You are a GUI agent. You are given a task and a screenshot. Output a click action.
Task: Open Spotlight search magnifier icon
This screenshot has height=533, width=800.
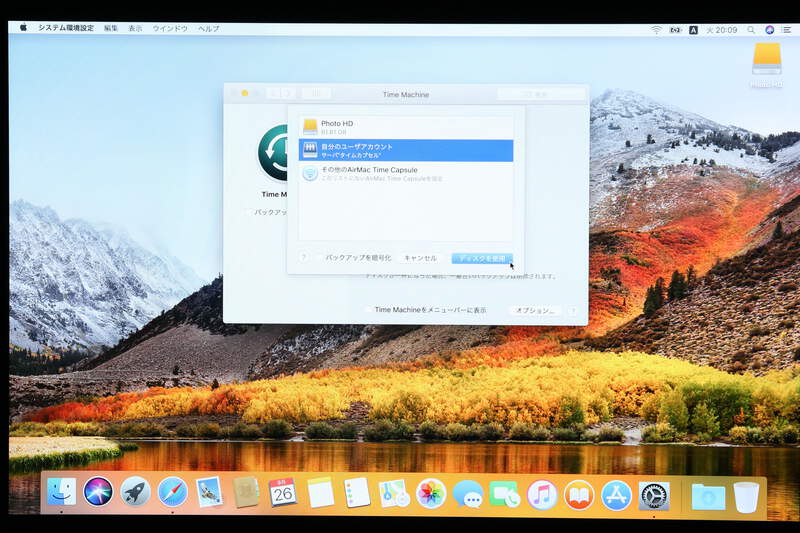pos(751,30)
